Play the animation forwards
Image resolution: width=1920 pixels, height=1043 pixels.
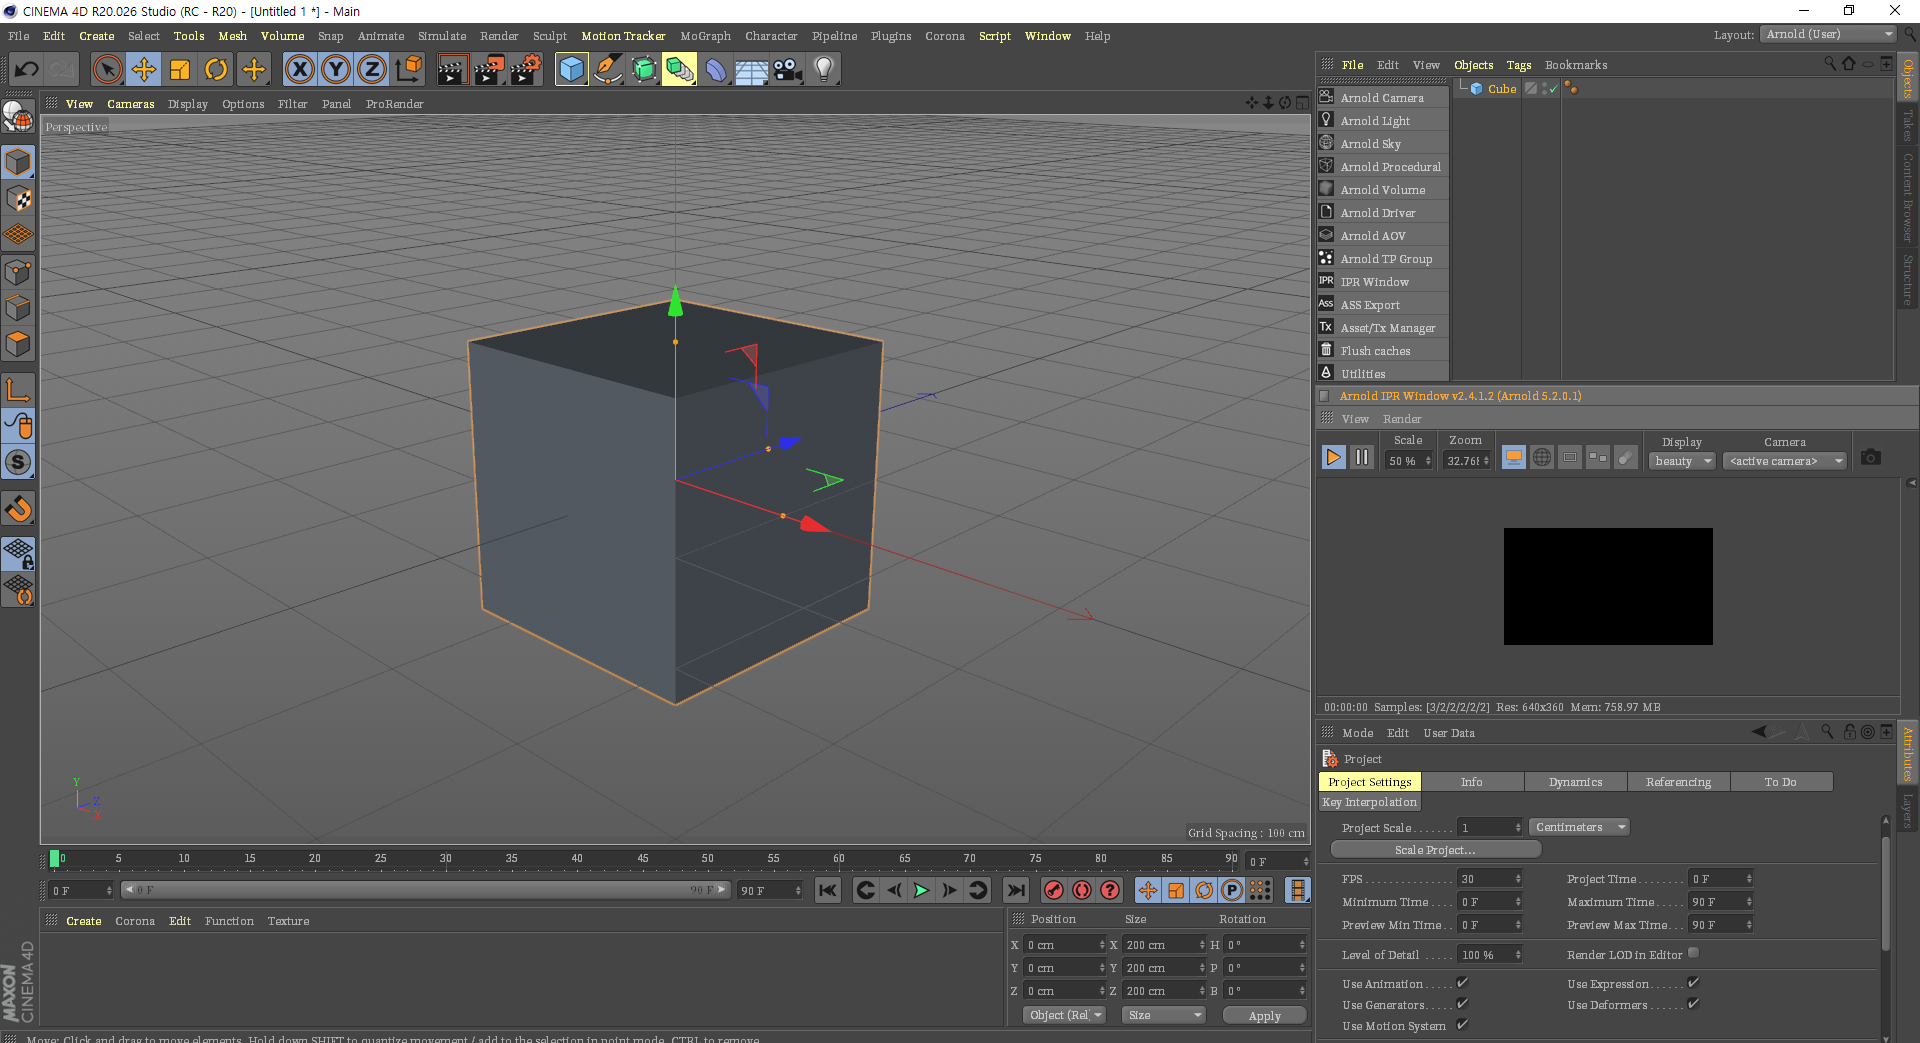click(x=922, y=890)
